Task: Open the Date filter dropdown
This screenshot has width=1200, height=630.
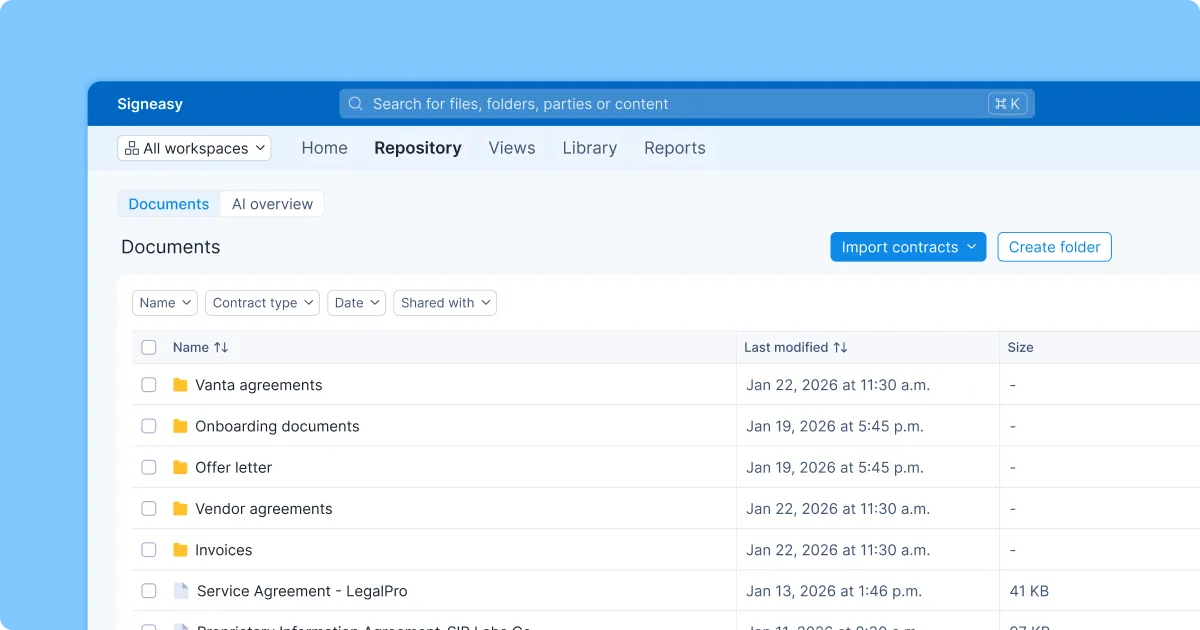Action: (x=356, y=303)
